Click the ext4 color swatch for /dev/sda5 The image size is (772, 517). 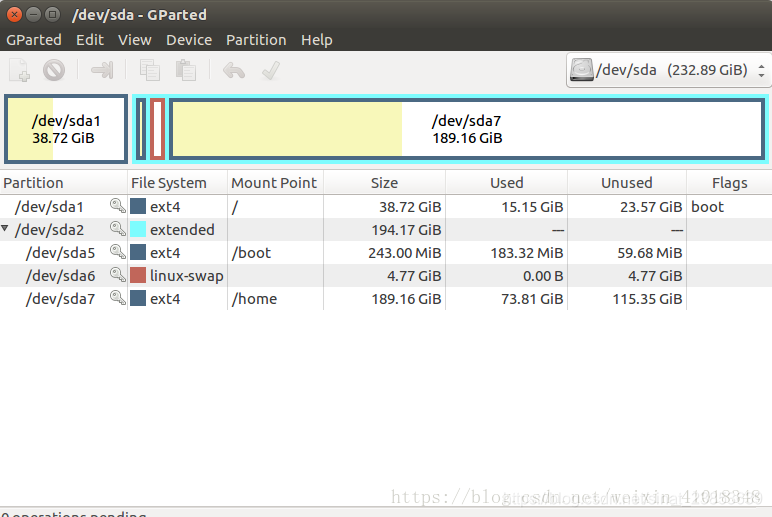138,253
